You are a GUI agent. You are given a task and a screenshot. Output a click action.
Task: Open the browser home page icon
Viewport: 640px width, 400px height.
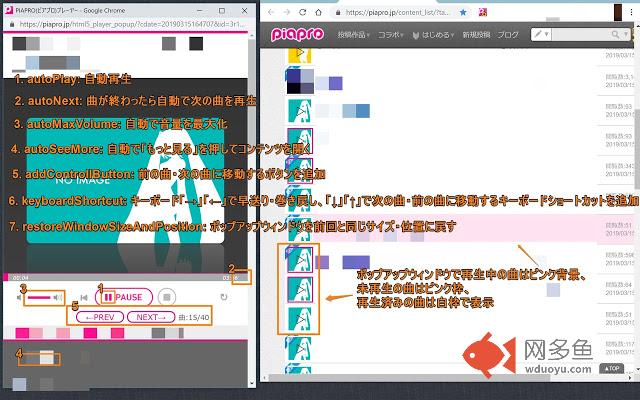(x=318, y=12)
